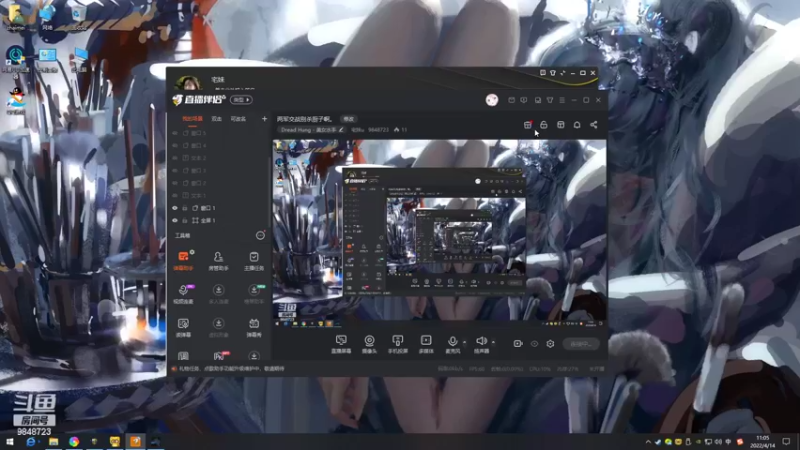Open the toolbox more (…) button

click(260, 235)
